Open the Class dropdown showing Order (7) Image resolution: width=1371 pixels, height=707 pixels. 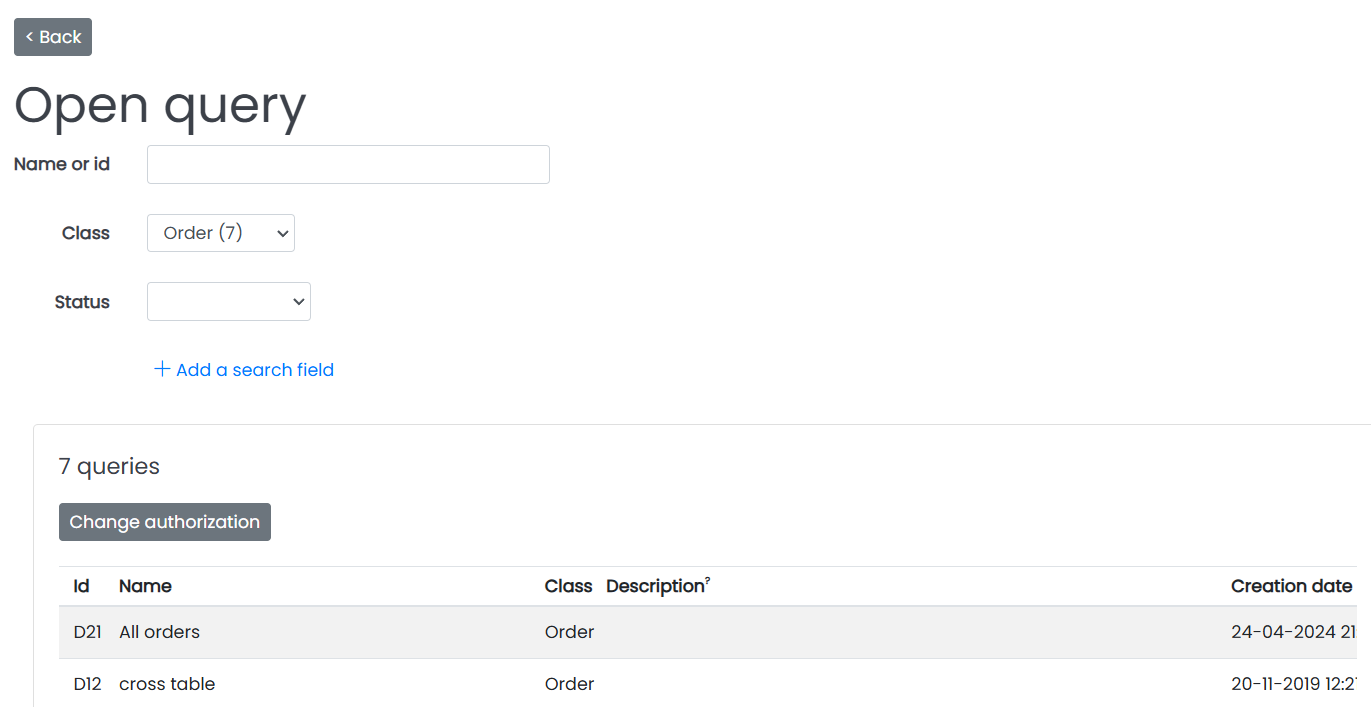pos(221,233)
